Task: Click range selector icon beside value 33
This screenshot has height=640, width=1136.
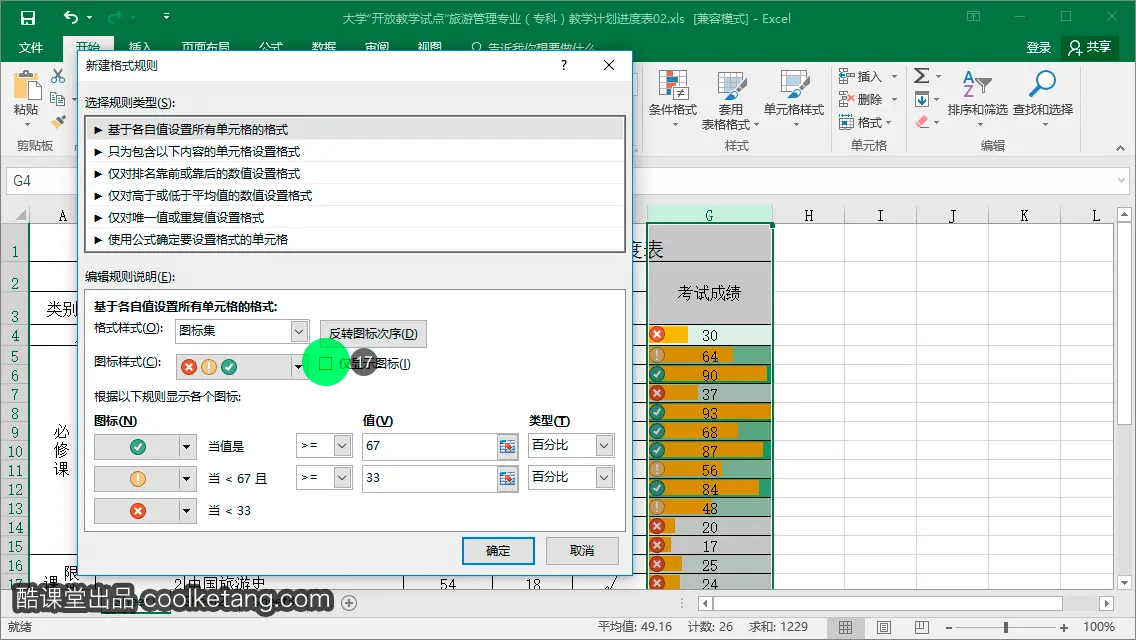Action: [508, 479]
